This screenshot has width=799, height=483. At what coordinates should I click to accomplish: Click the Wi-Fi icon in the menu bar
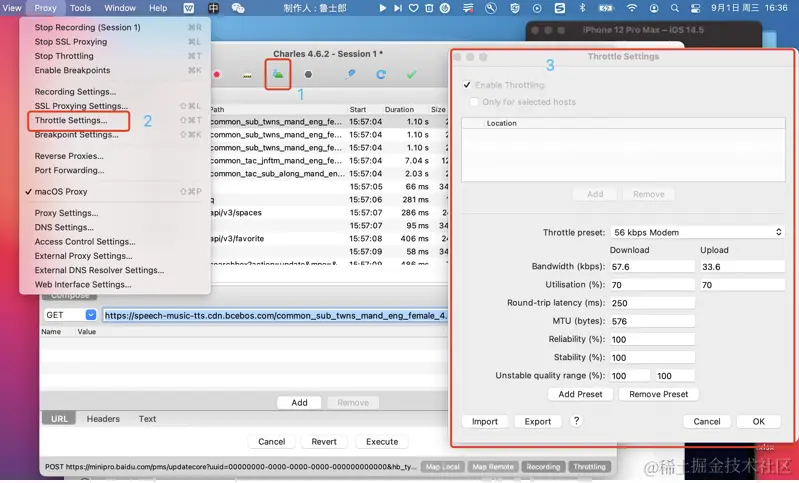point(632,8)
